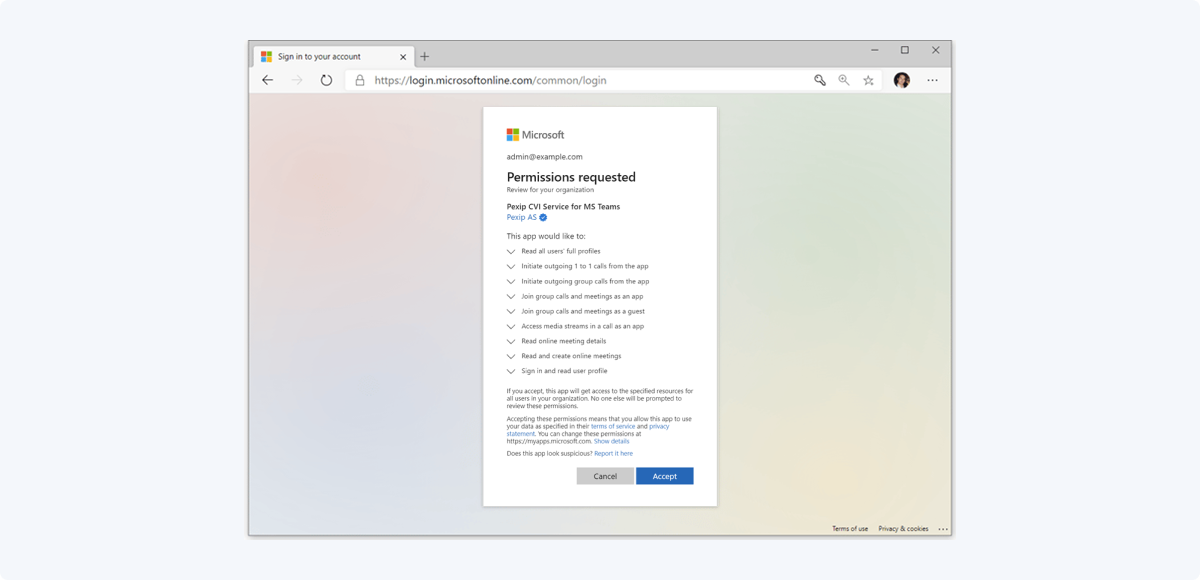The image size is (1200, 580).
Task: Click the back navigation arrow
Action: (266, 80)
